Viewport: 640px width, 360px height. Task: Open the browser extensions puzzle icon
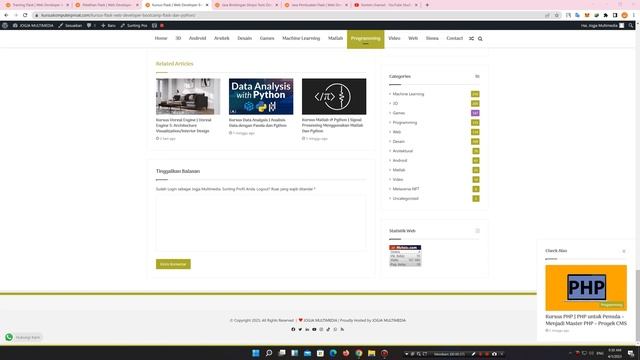(606, 15)
